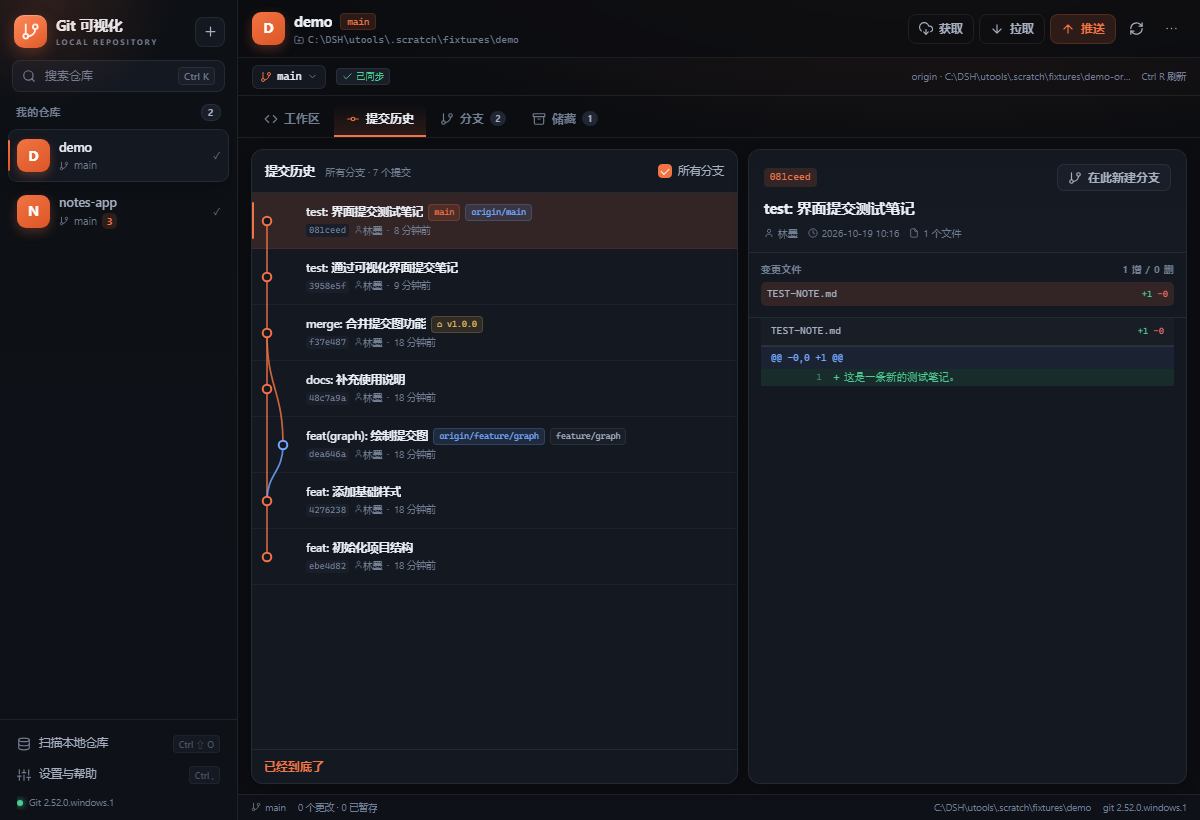The width and height of the screenshot is (1200, 820).
Task: Select commit 'merge: 合并提交图功能'
Action: [494, 332]
